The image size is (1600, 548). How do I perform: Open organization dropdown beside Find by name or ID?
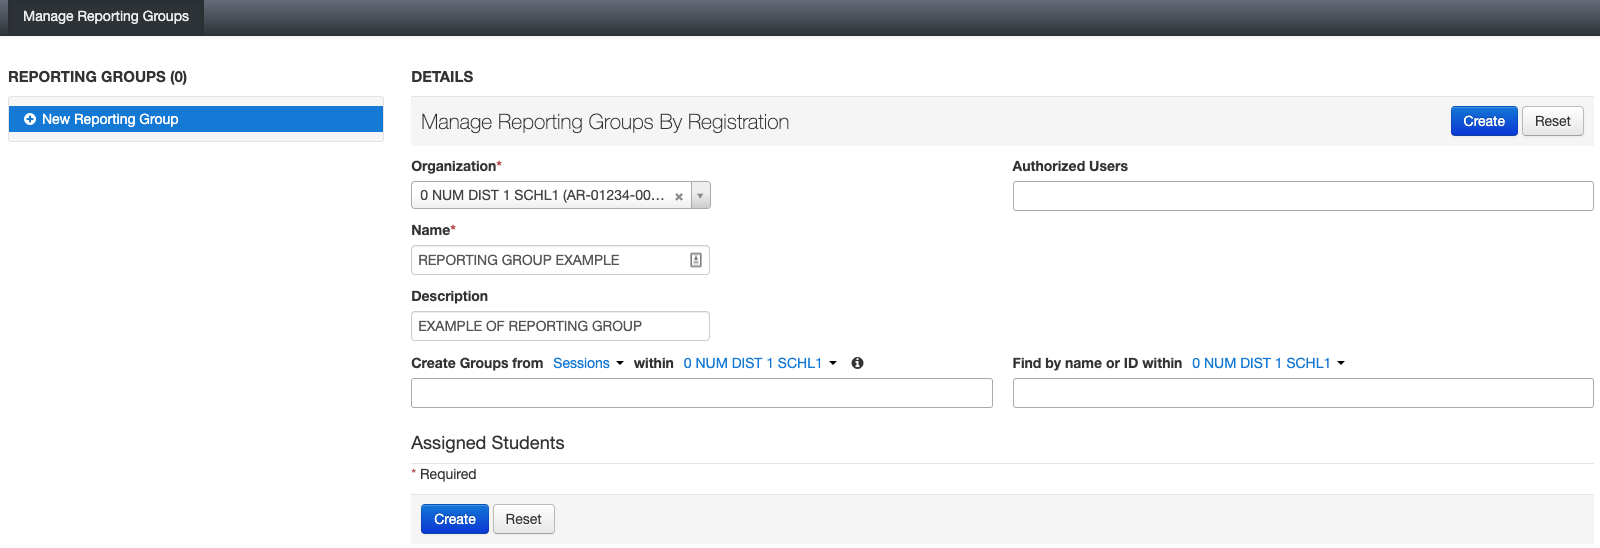click(1268, 363)
